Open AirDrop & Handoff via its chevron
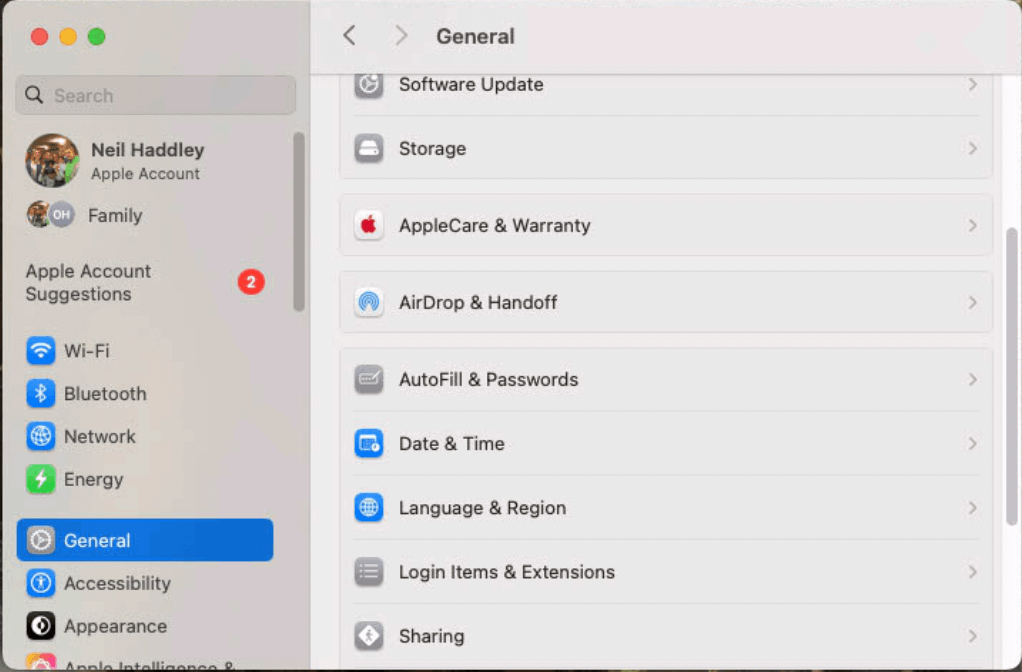 pos(972,302)
